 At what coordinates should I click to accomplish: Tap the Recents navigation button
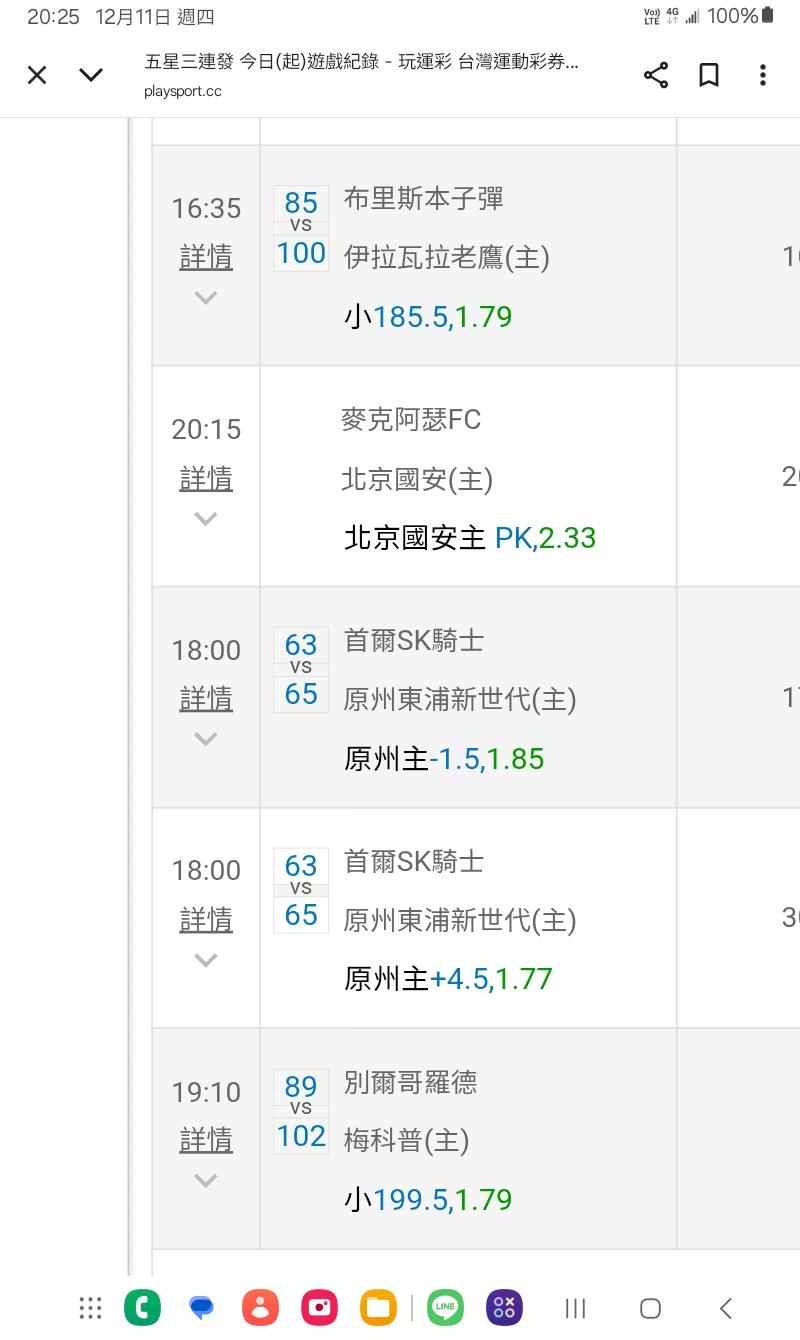pos(575,1307)
